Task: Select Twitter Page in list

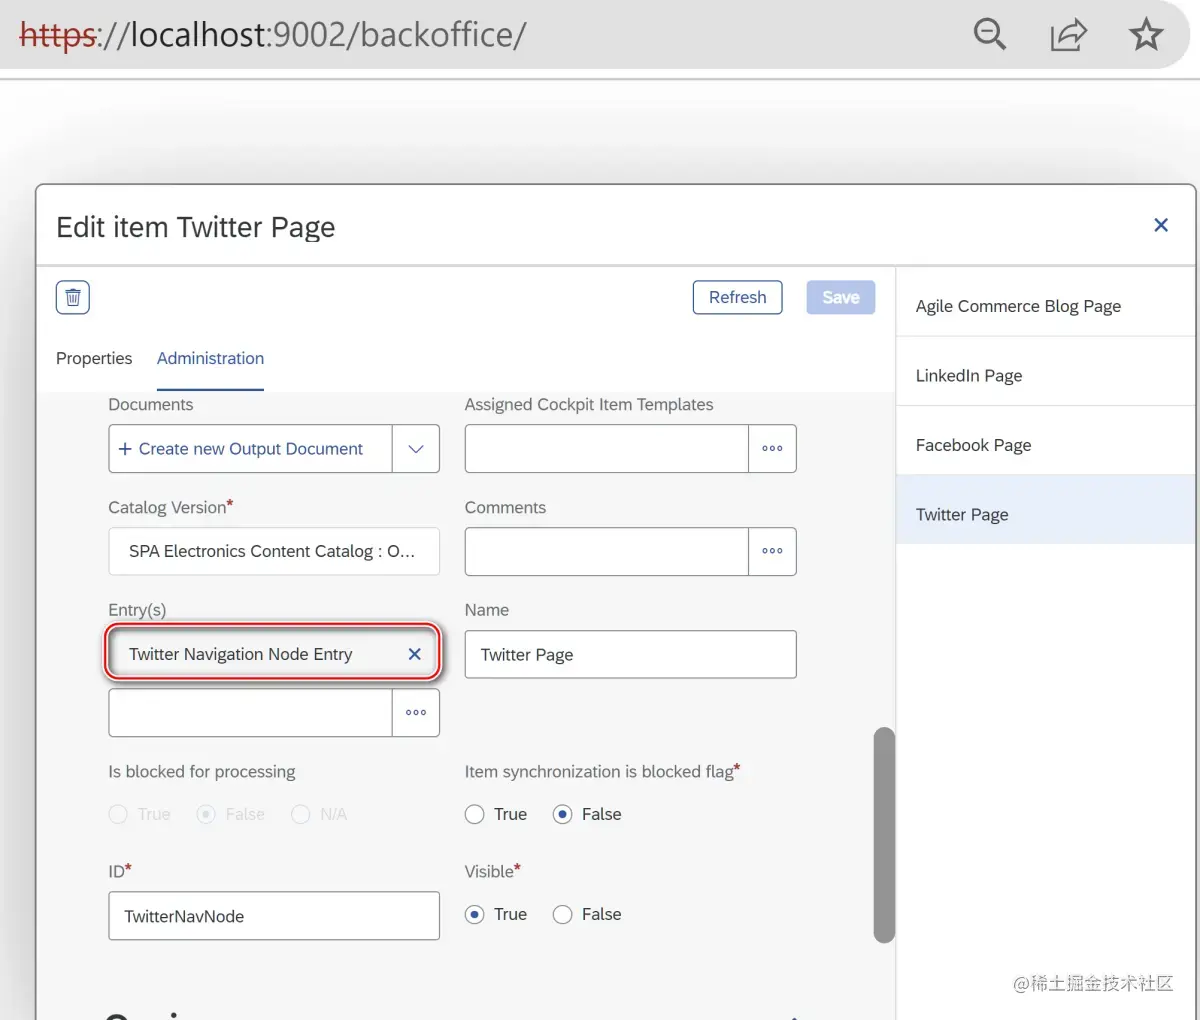Action: [1046, 514]
